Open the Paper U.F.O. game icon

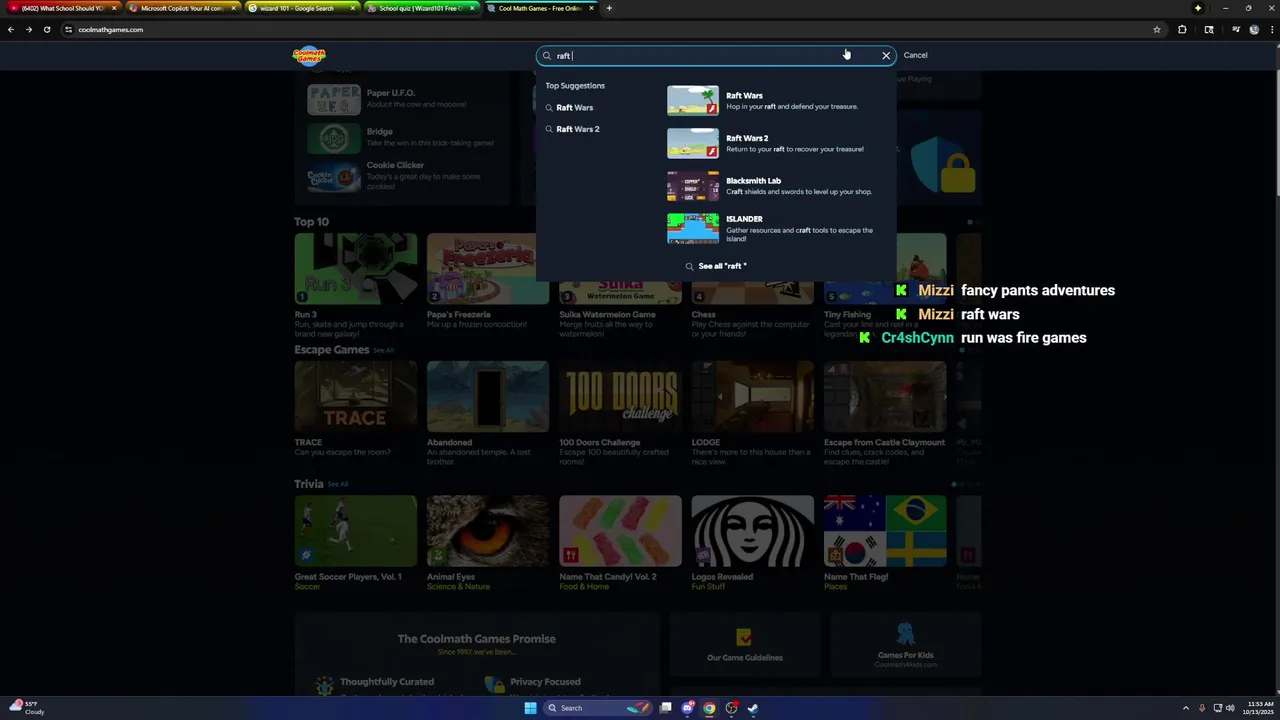(x=333, y=100)
